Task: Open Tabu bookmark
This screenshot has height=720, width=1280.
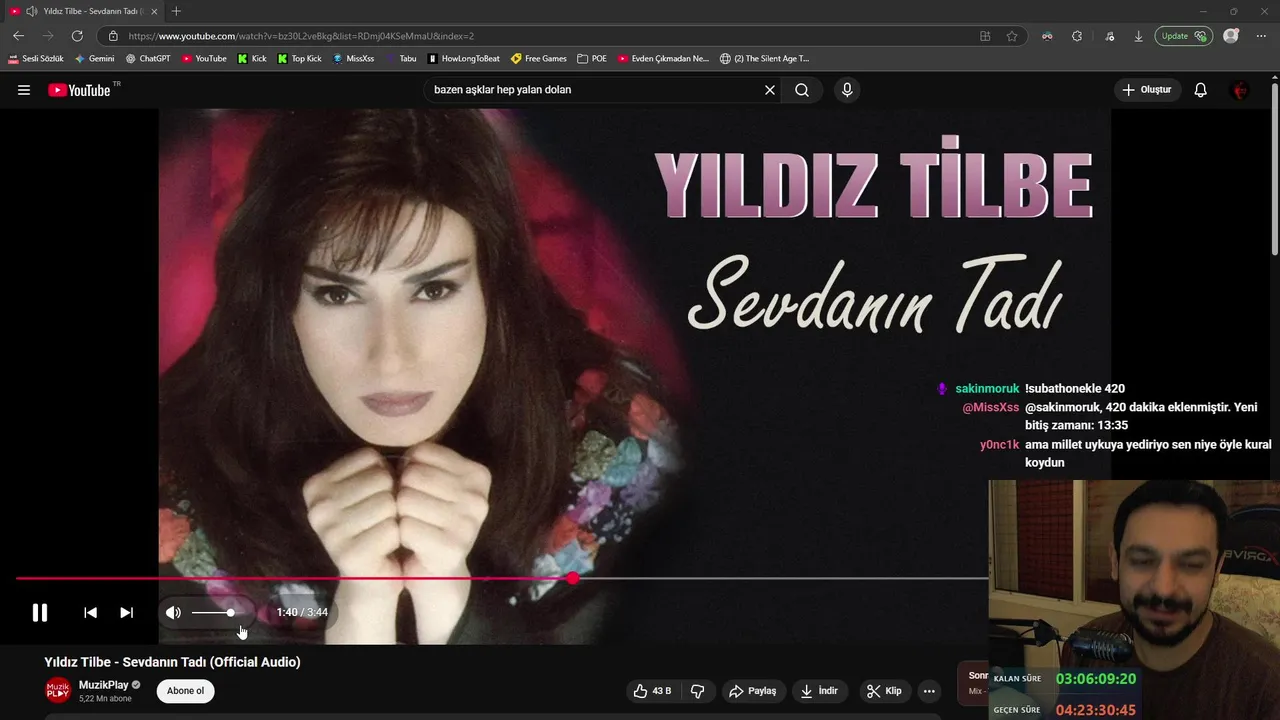Action: coord(401,59)
